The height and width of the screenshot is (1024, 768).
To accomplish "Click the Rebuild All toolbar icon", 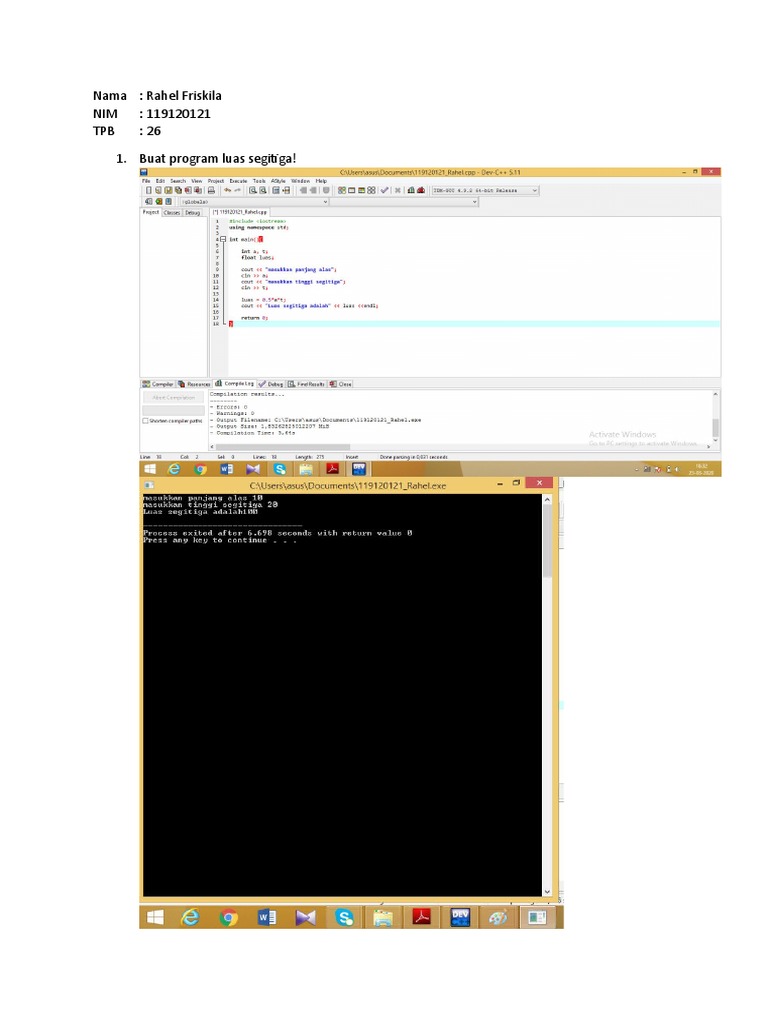I will (372, 191).
